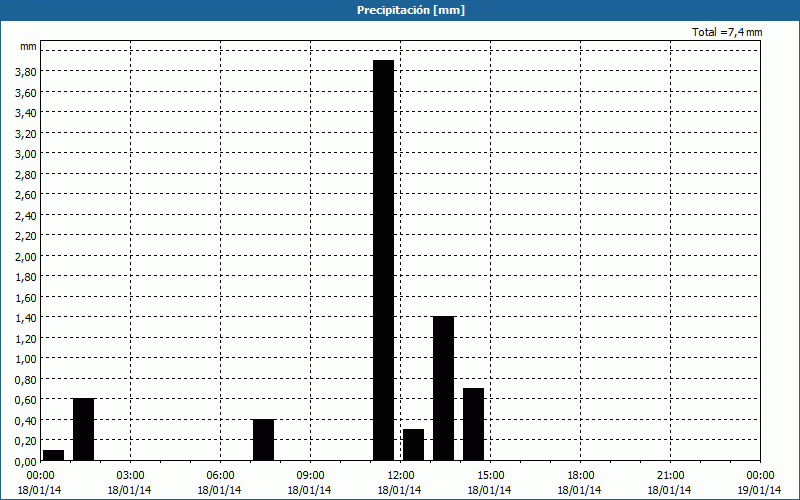Screen dimensions: 800x500
Task: Click the 1,40 y-axis label
Action: tap(26, 317)
